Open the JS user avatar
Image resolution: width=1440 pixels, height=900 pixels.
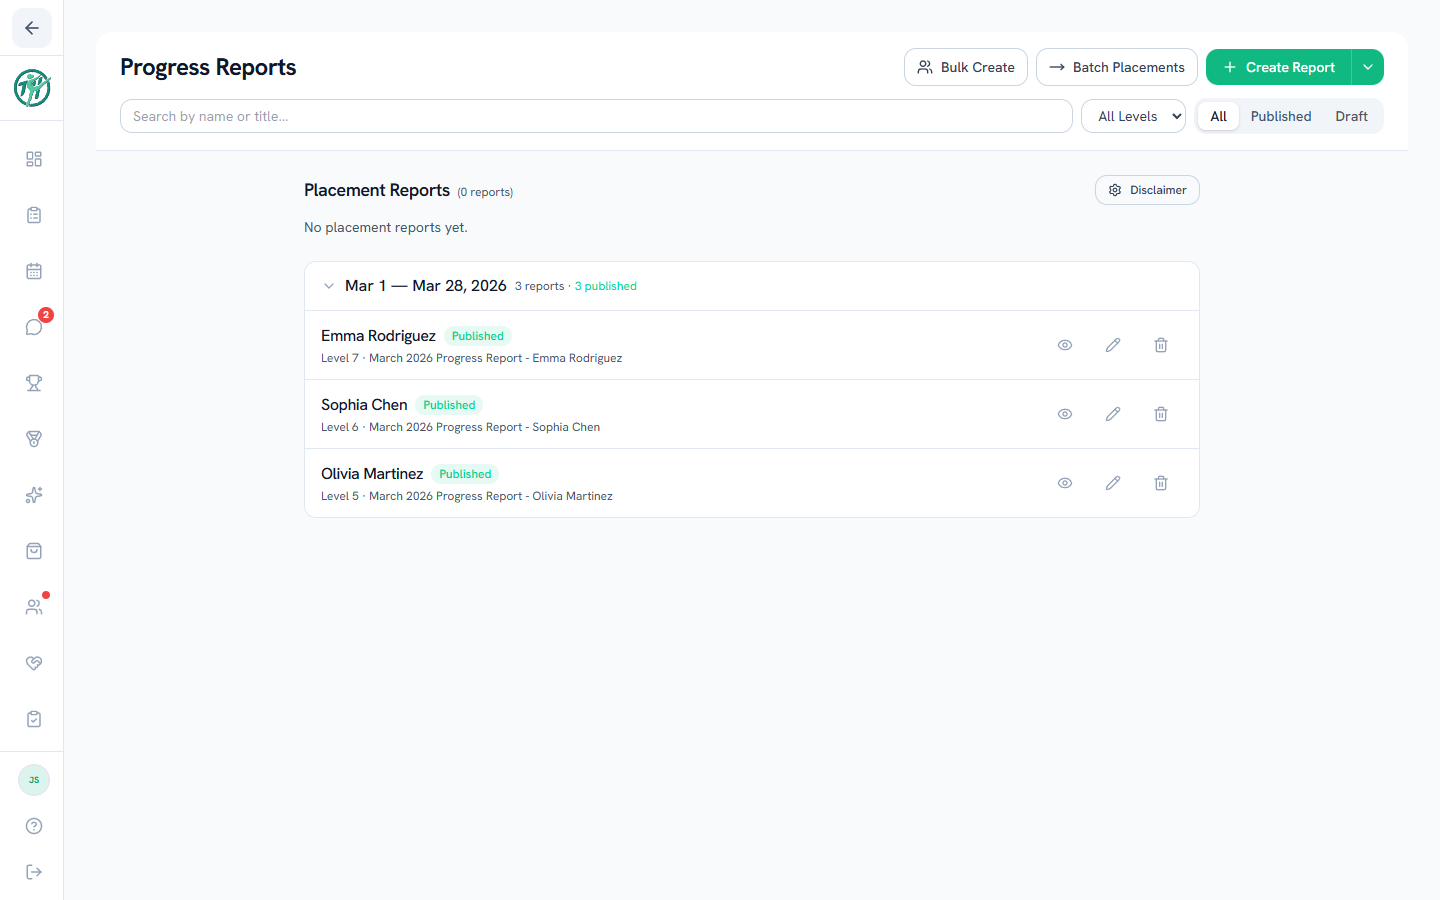click(34, 780)
